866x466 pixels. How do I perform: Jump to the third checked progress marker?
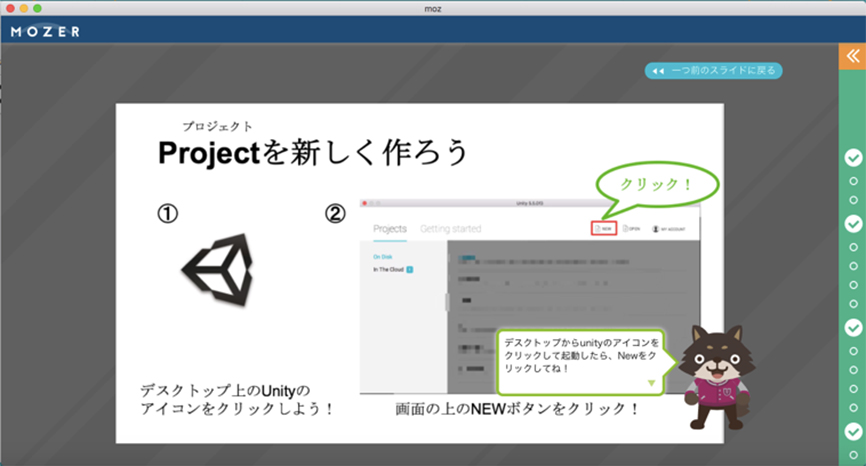coord(853,327)
